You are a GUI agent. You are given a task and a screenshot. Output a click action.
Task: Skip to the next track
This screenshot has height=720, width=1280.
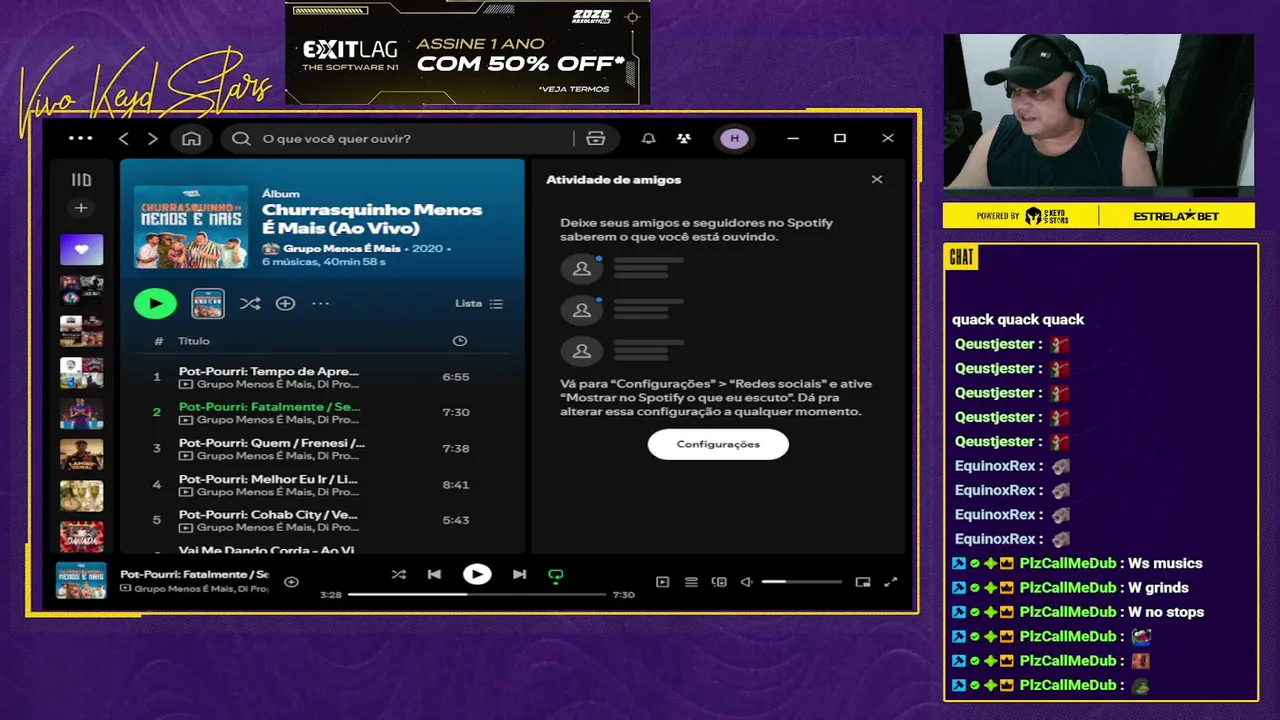pyautogui.click(x=519, y=574)
